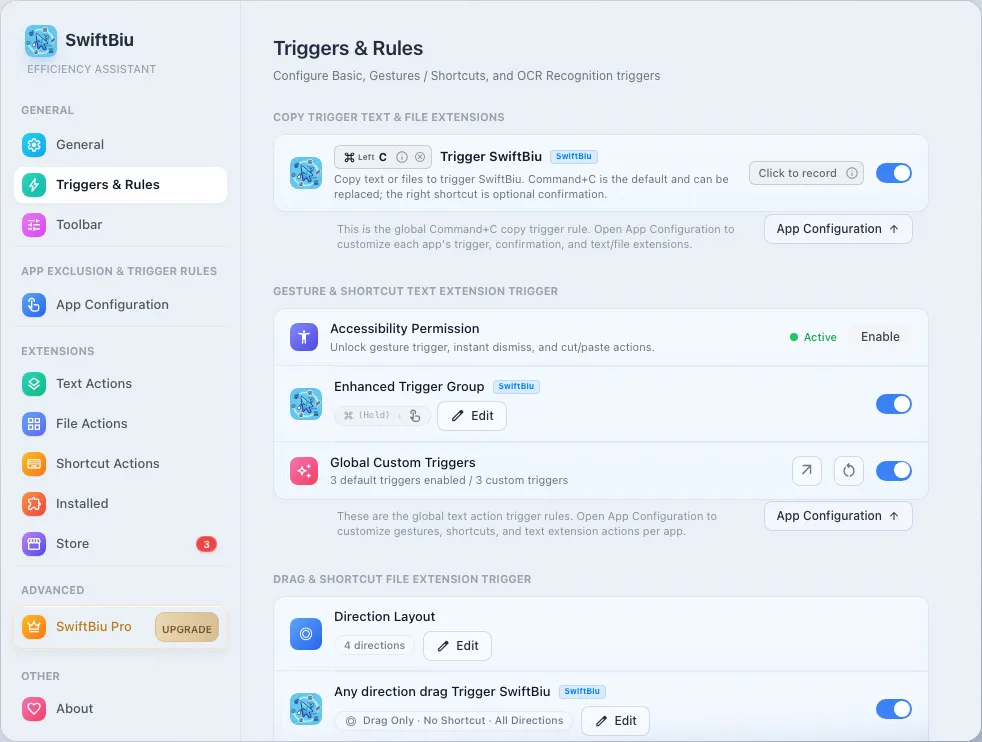Click the SwiftBiu Pro crown icon
This screenshot has width=982, height=742.
pyautogui.click(x=34, y=627)
